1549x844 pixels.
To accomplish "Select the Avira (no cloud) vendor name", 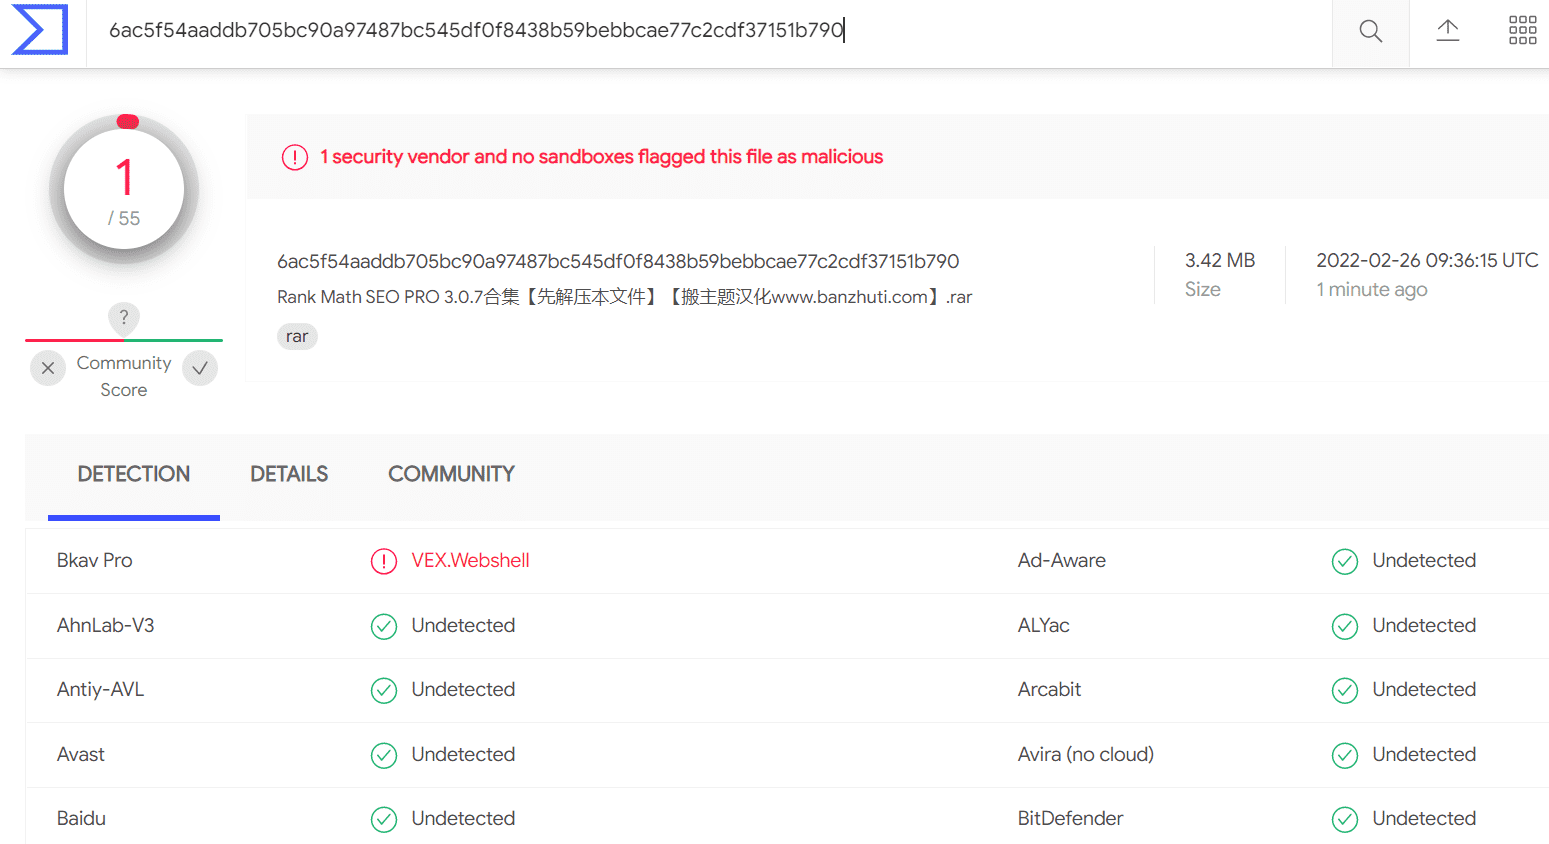I will 1086,755.
